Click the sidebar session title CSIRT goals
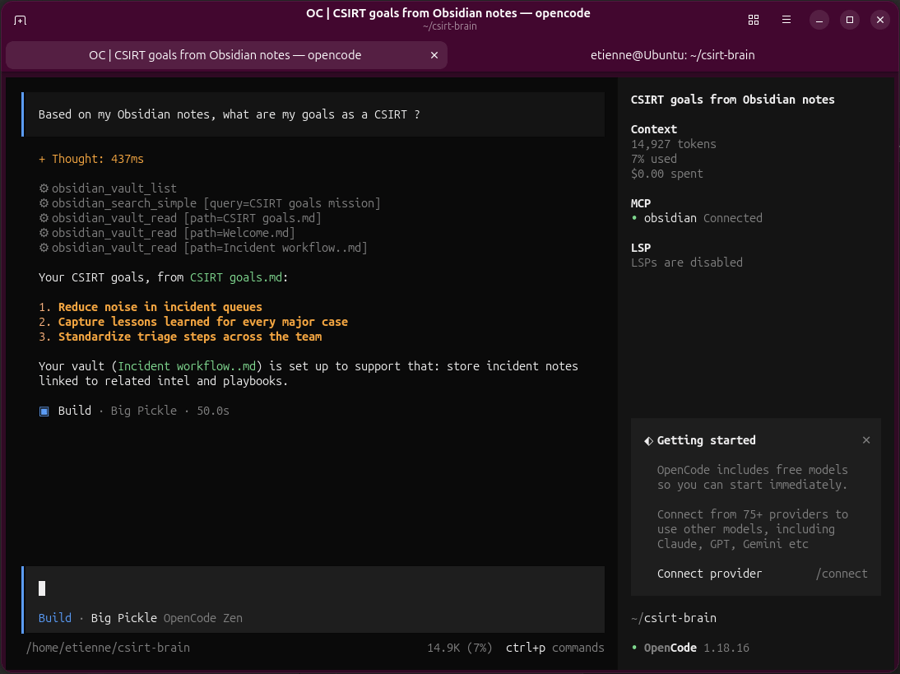The width and height of the screenshot is (900, 674). (732, 100)
